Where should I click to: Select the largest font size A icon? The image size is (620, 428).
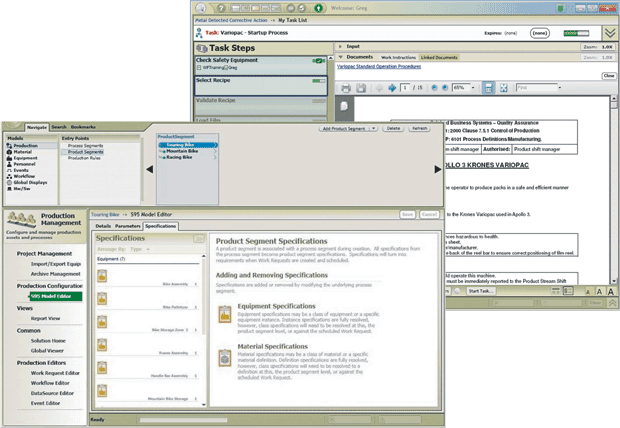coord(611,292)
